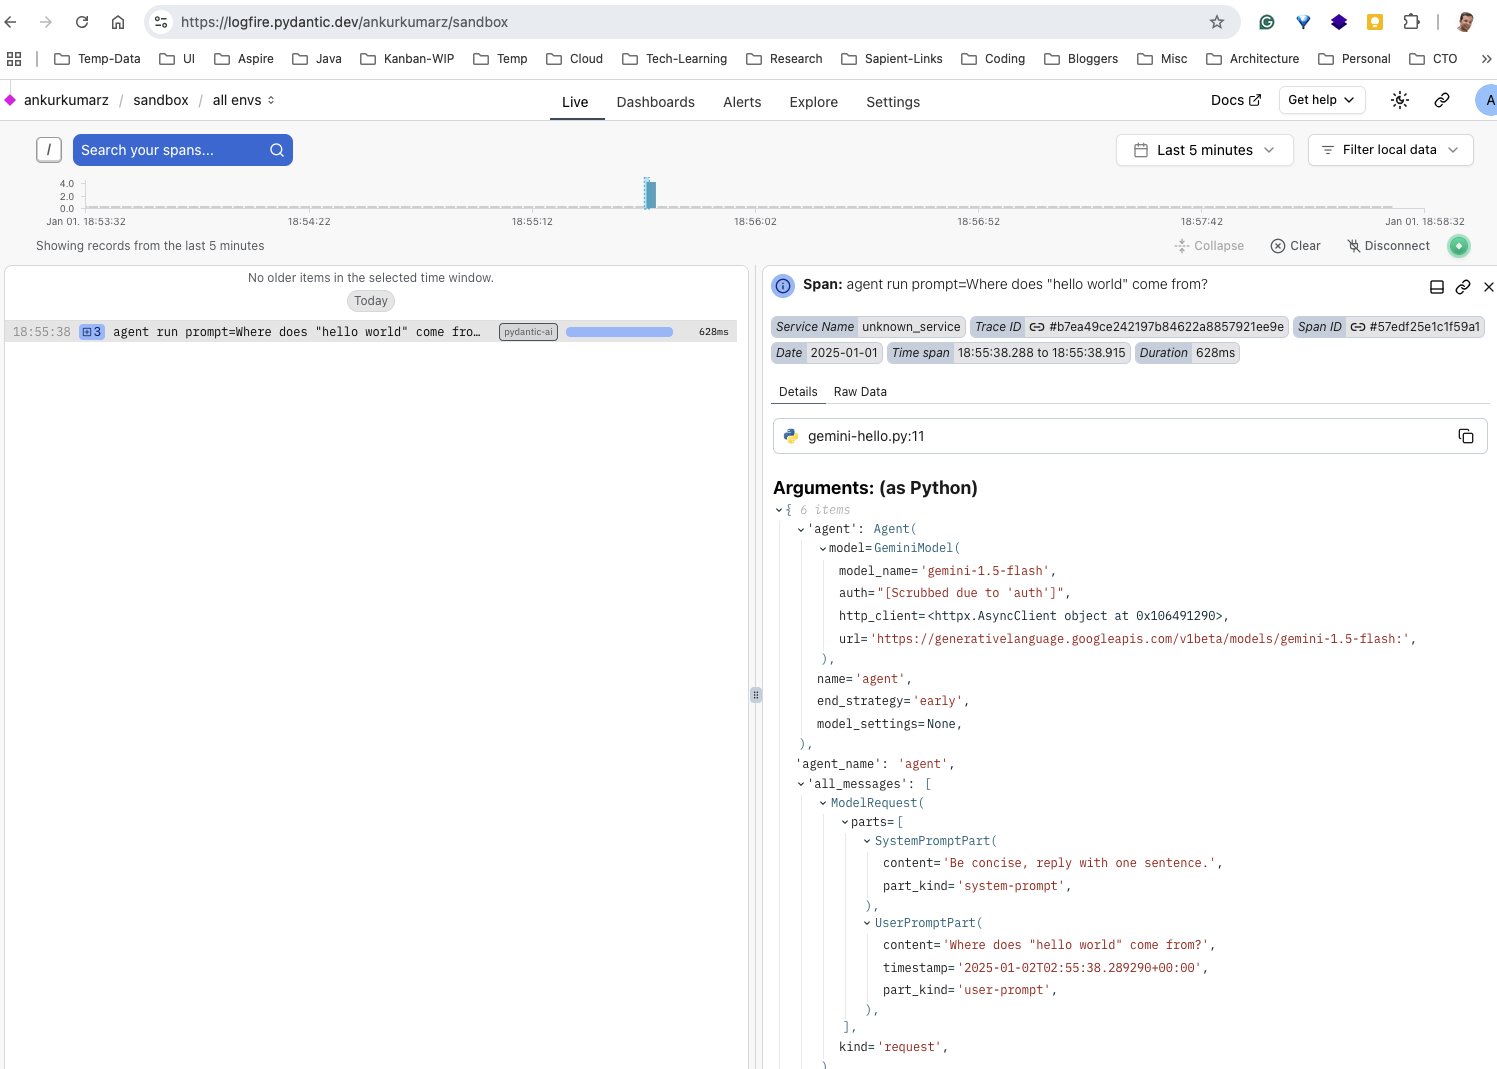Viewport: 1497px width, 1069px height.
Task: Open the Trace ID link
Action: point(1157,327)
